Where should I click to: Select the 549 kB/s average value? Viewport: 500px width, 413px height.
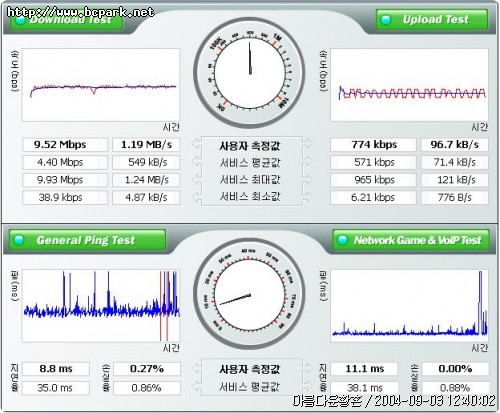(146, 162)
